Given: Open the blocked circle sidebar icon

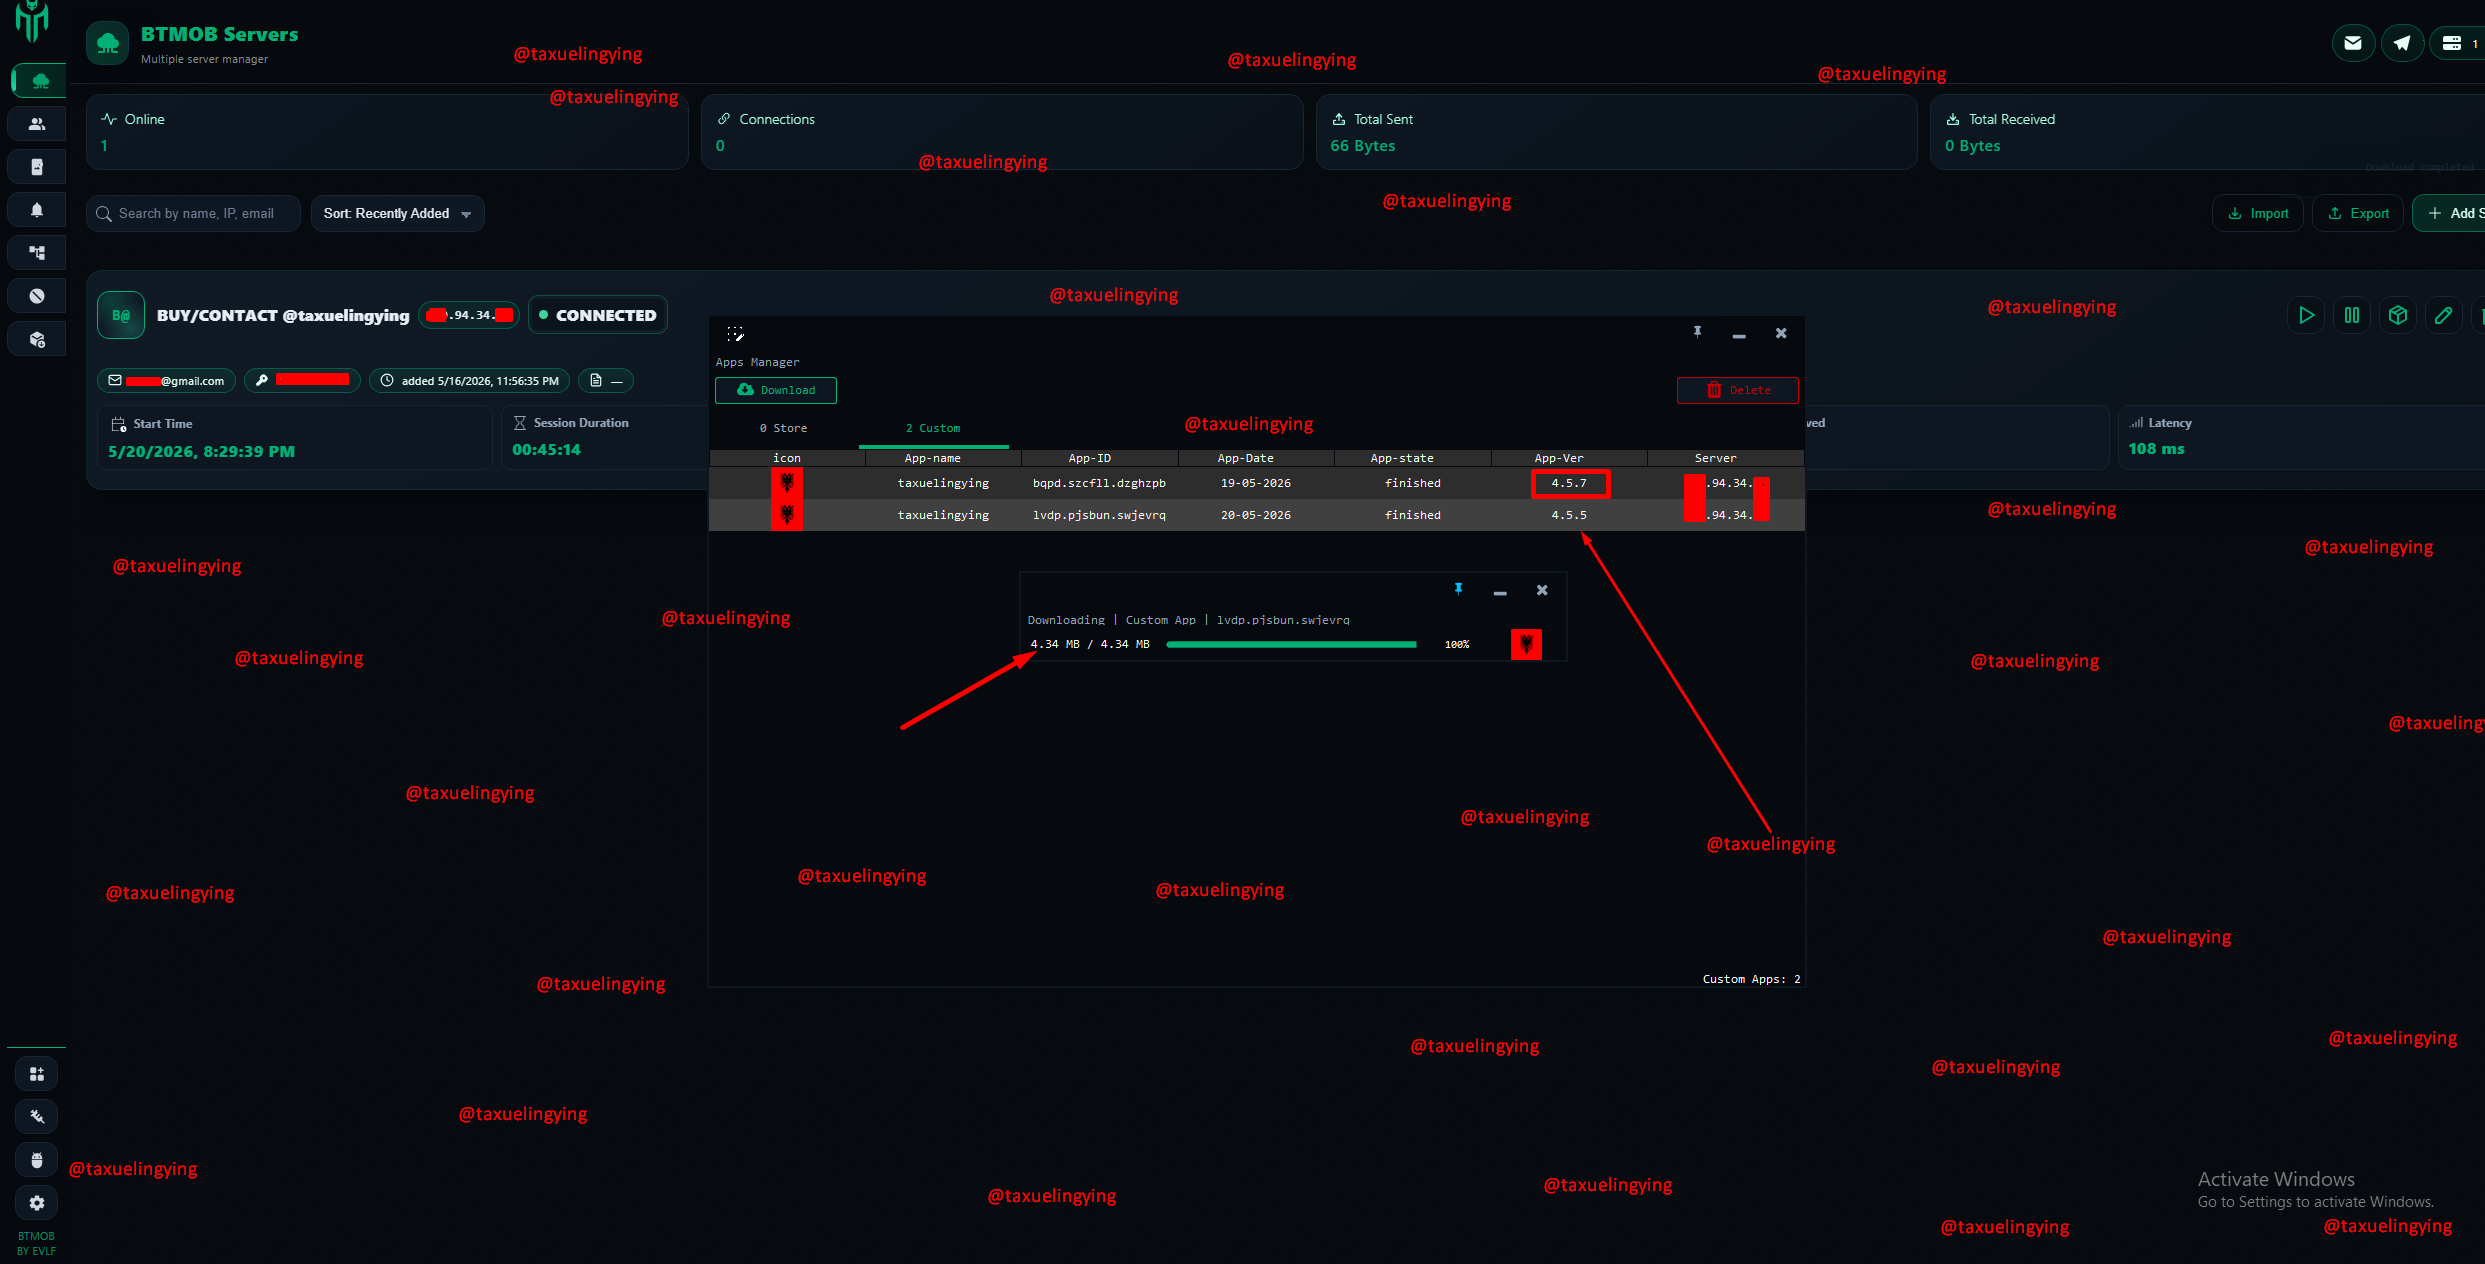Looking at the screenshot, I should [37, 296].
